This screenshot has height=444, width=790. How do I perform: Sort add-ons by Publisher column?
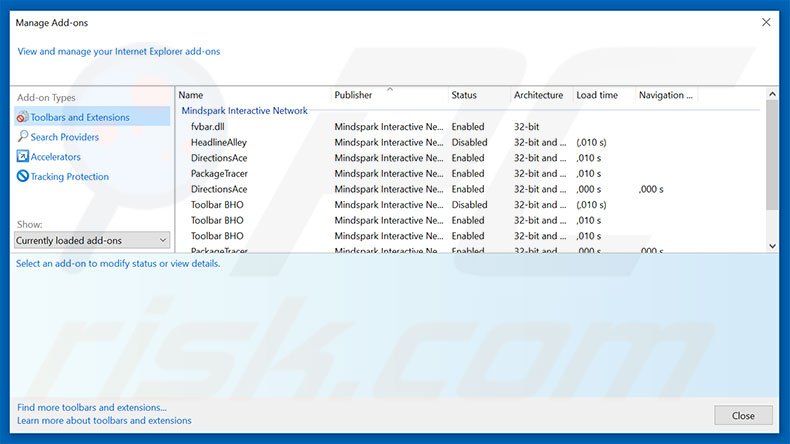pyautogui.click(x=353, y=95)
